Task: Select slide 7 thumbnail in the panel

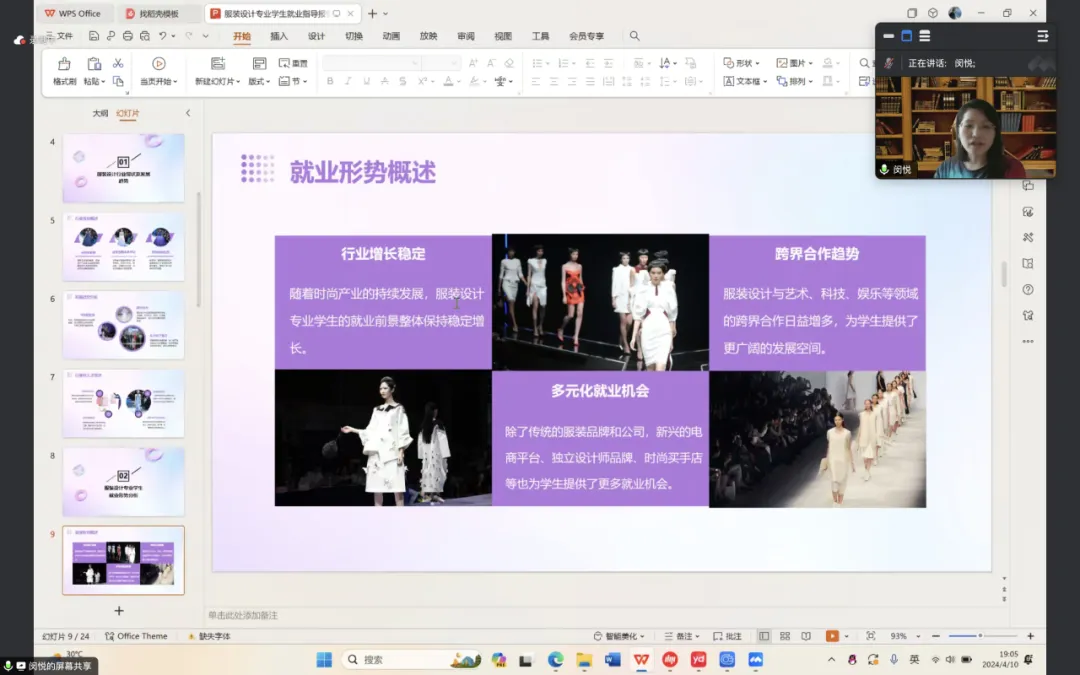Action: [124, 403]
